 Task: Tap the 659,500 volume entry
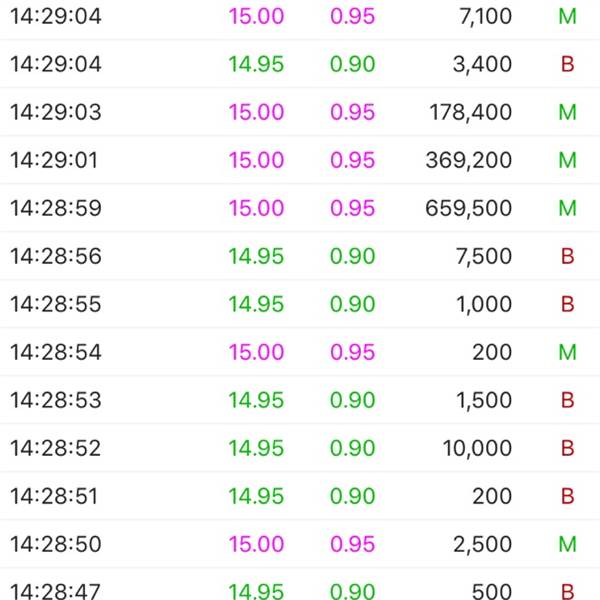coord(468,208)
